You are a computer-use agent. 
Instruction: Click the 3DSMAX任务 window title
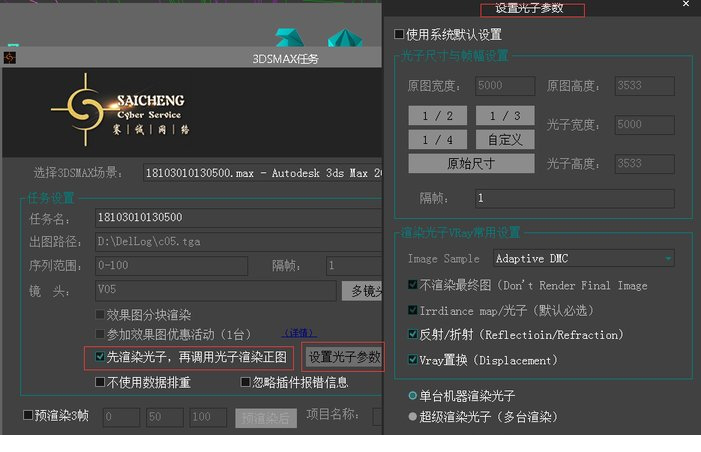click(x=285, y=59)
